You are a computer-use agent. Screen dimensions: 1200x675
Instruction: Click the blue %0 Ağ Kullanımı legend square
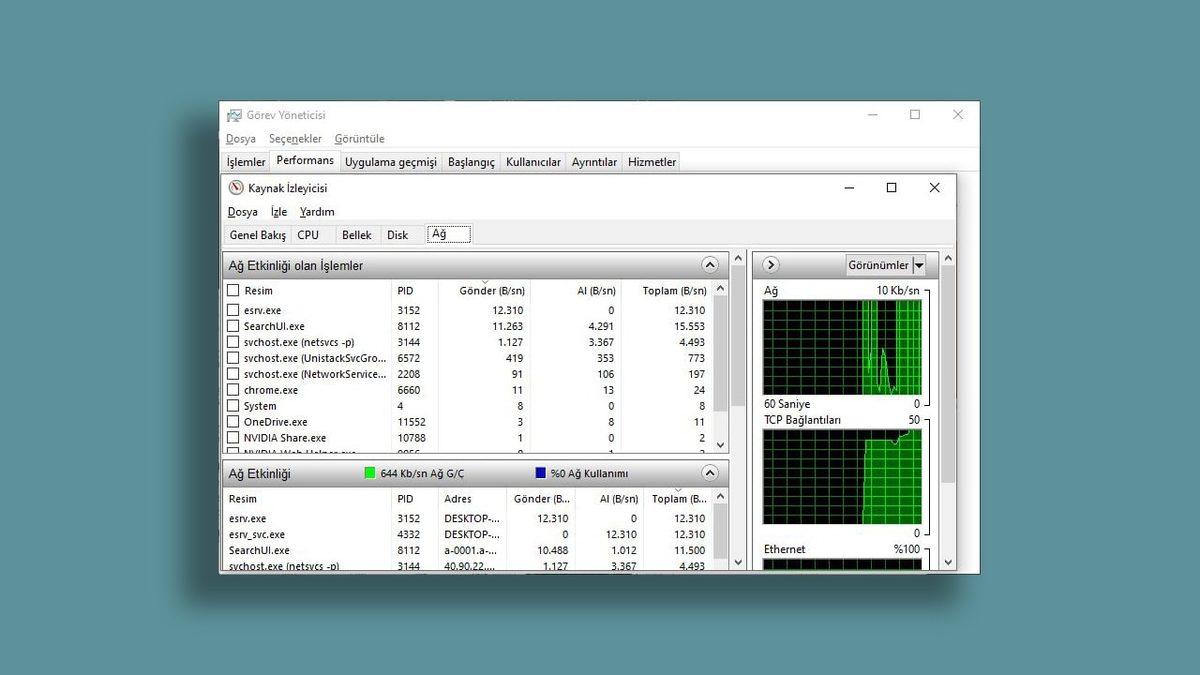click(539, 472)
